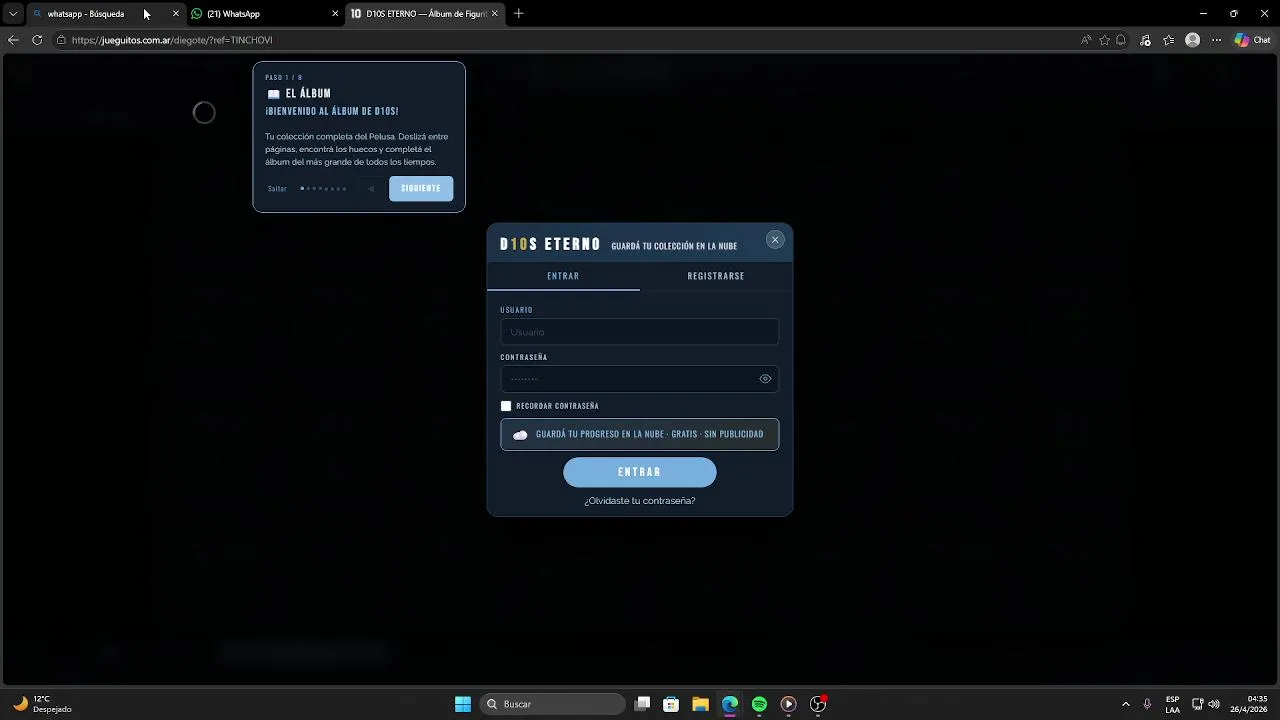Open Spotify from the taskbar
This screenshot has width=1280, height=720.
[759, 704]
